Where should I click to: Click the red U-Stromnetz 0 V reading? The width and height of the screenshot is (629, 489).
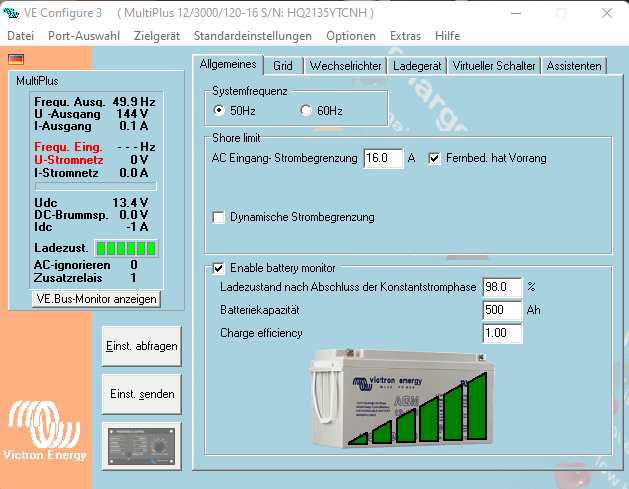pyautogui.click(x=91, y=160)
